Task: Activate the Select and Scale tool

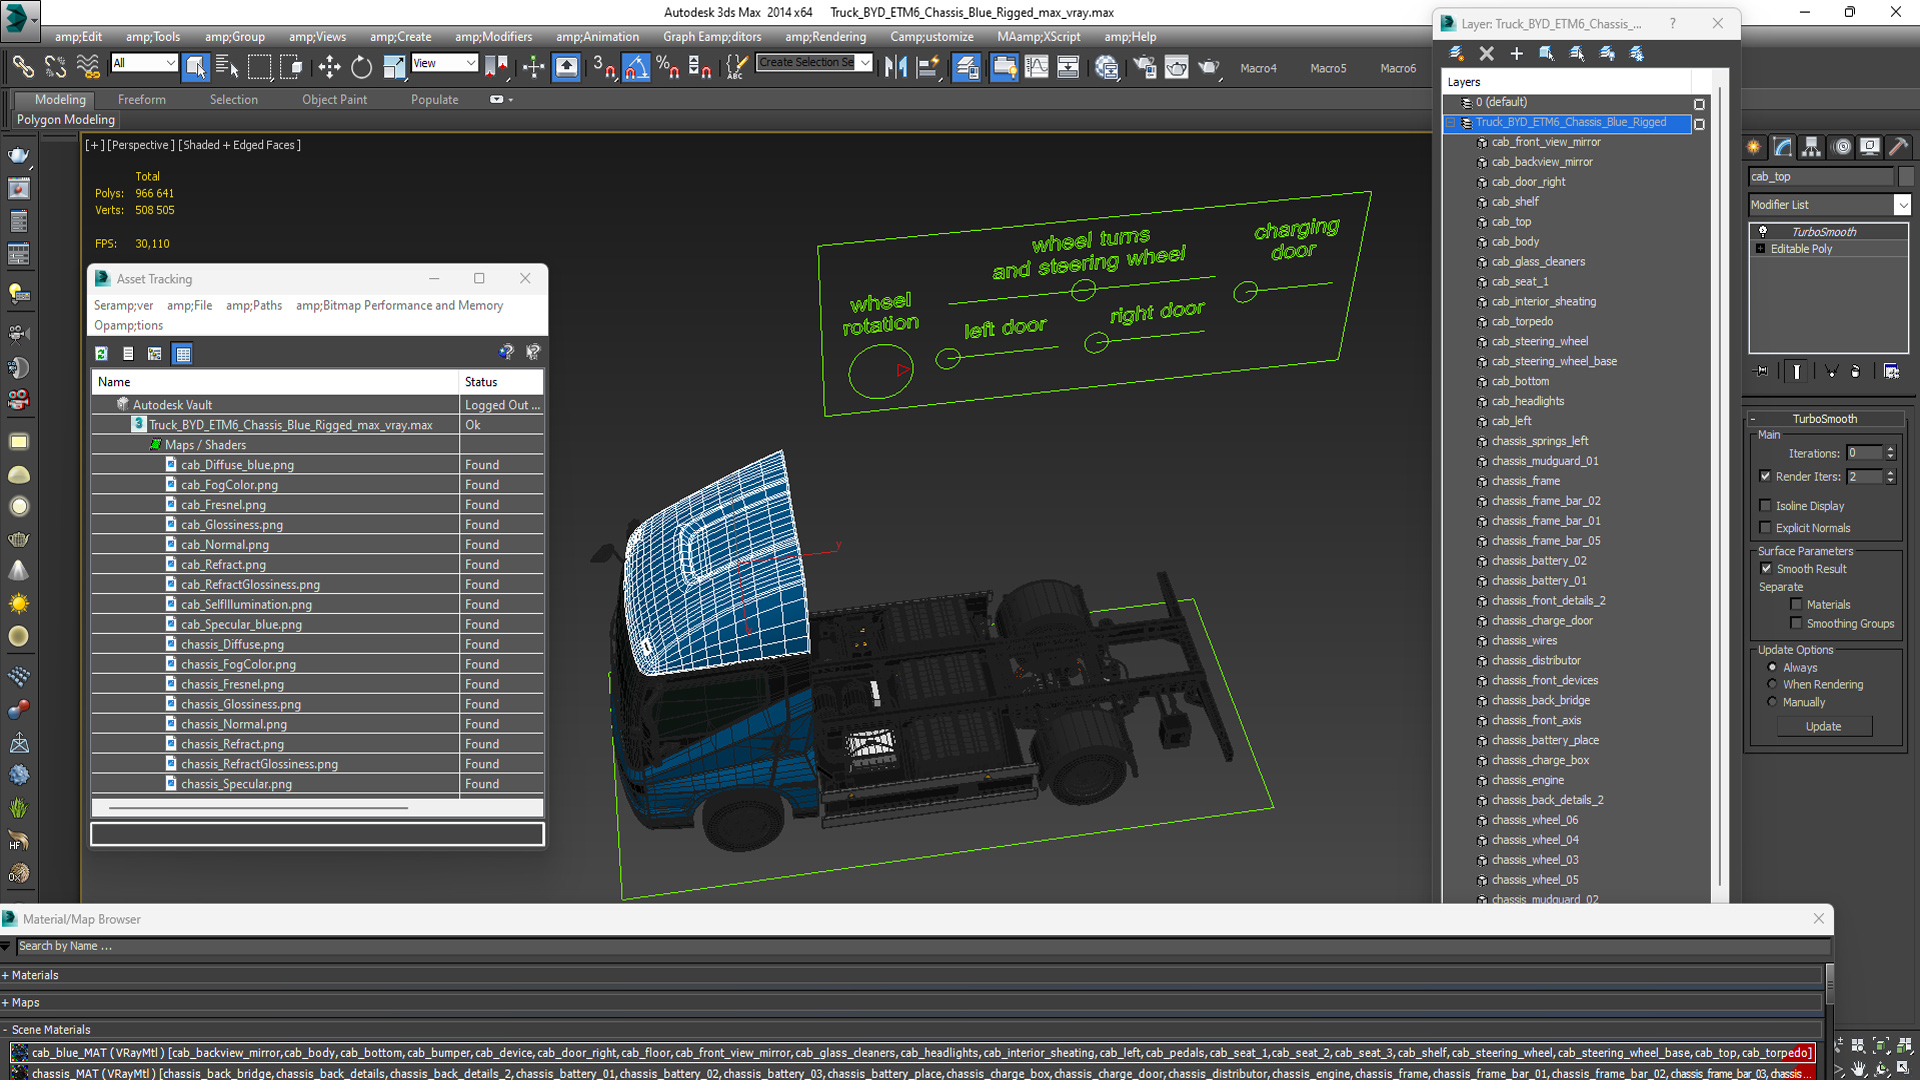Action: tap(394, 67)
